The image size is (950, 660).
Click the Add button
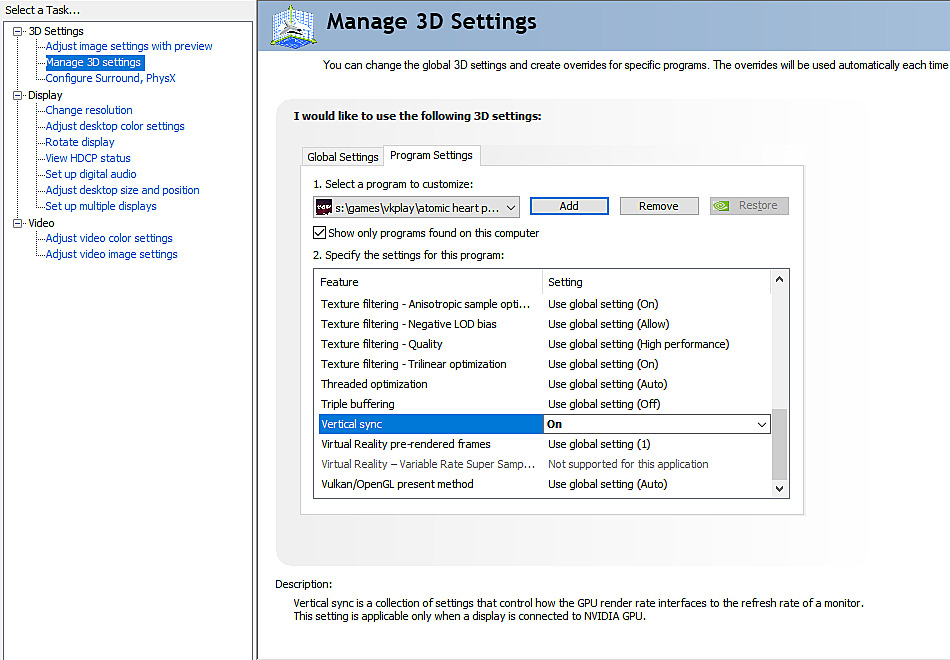point(569,206)
